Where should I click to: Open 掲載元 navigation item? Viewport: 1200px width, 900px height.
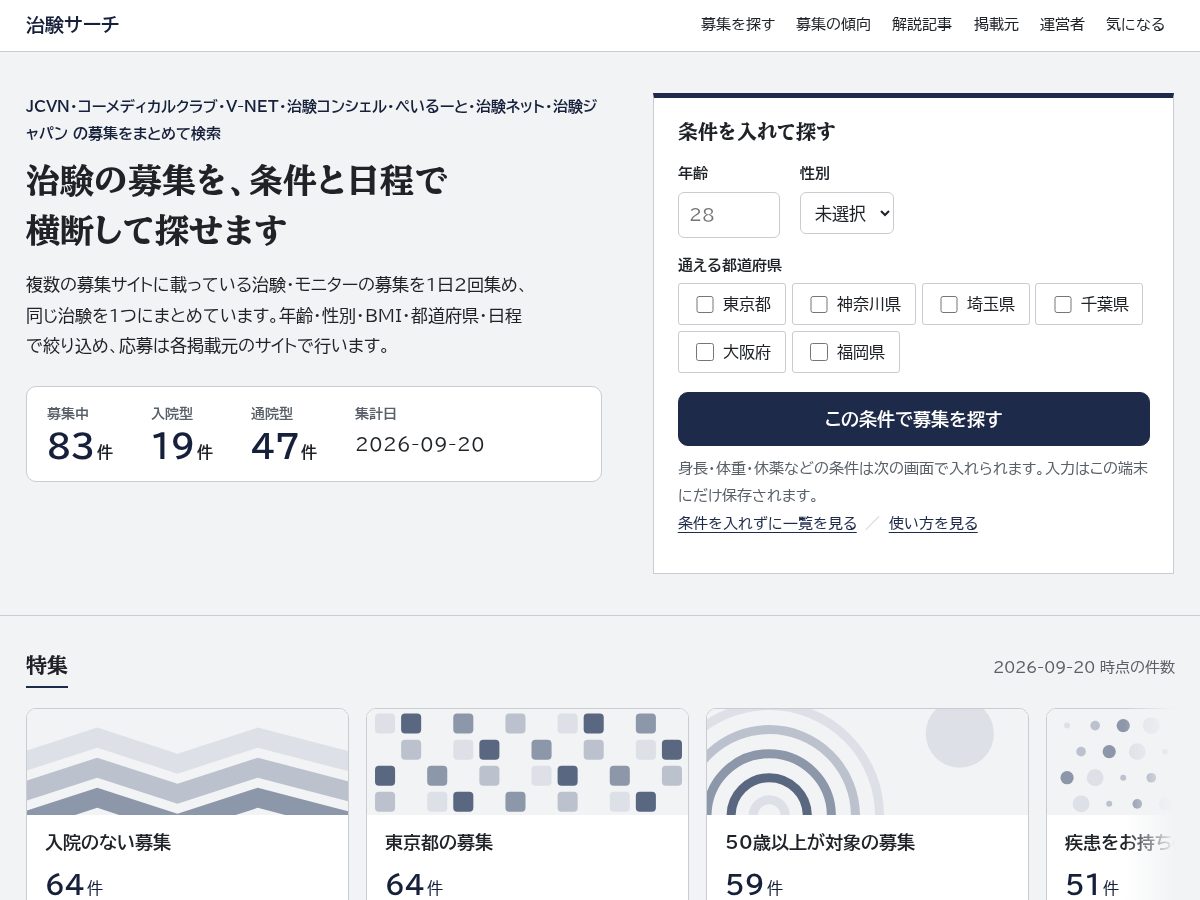pyautogui.click(x=996, y=25)
